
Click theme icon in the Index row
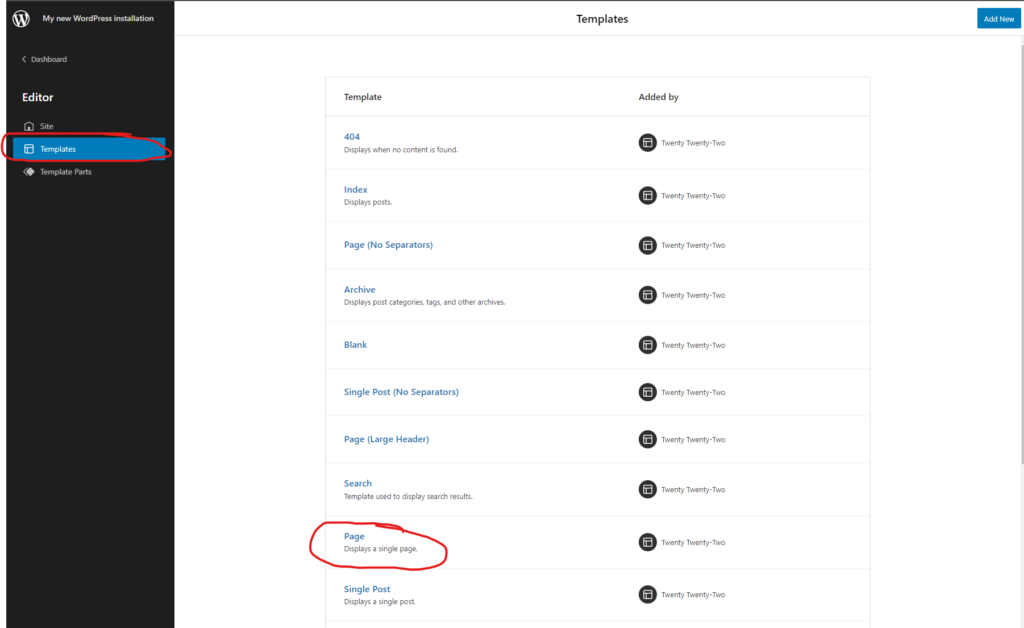pos(647,195)
